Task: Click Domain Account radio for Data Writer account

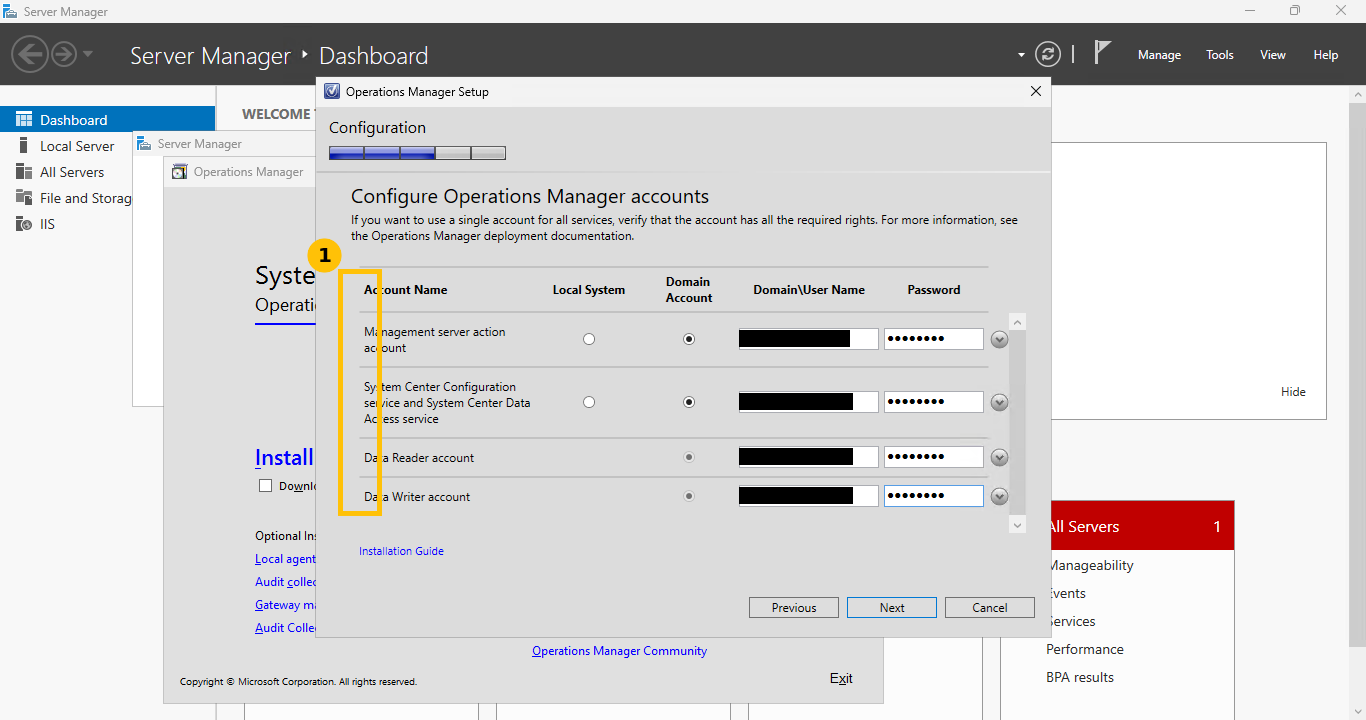Action: 689,496
